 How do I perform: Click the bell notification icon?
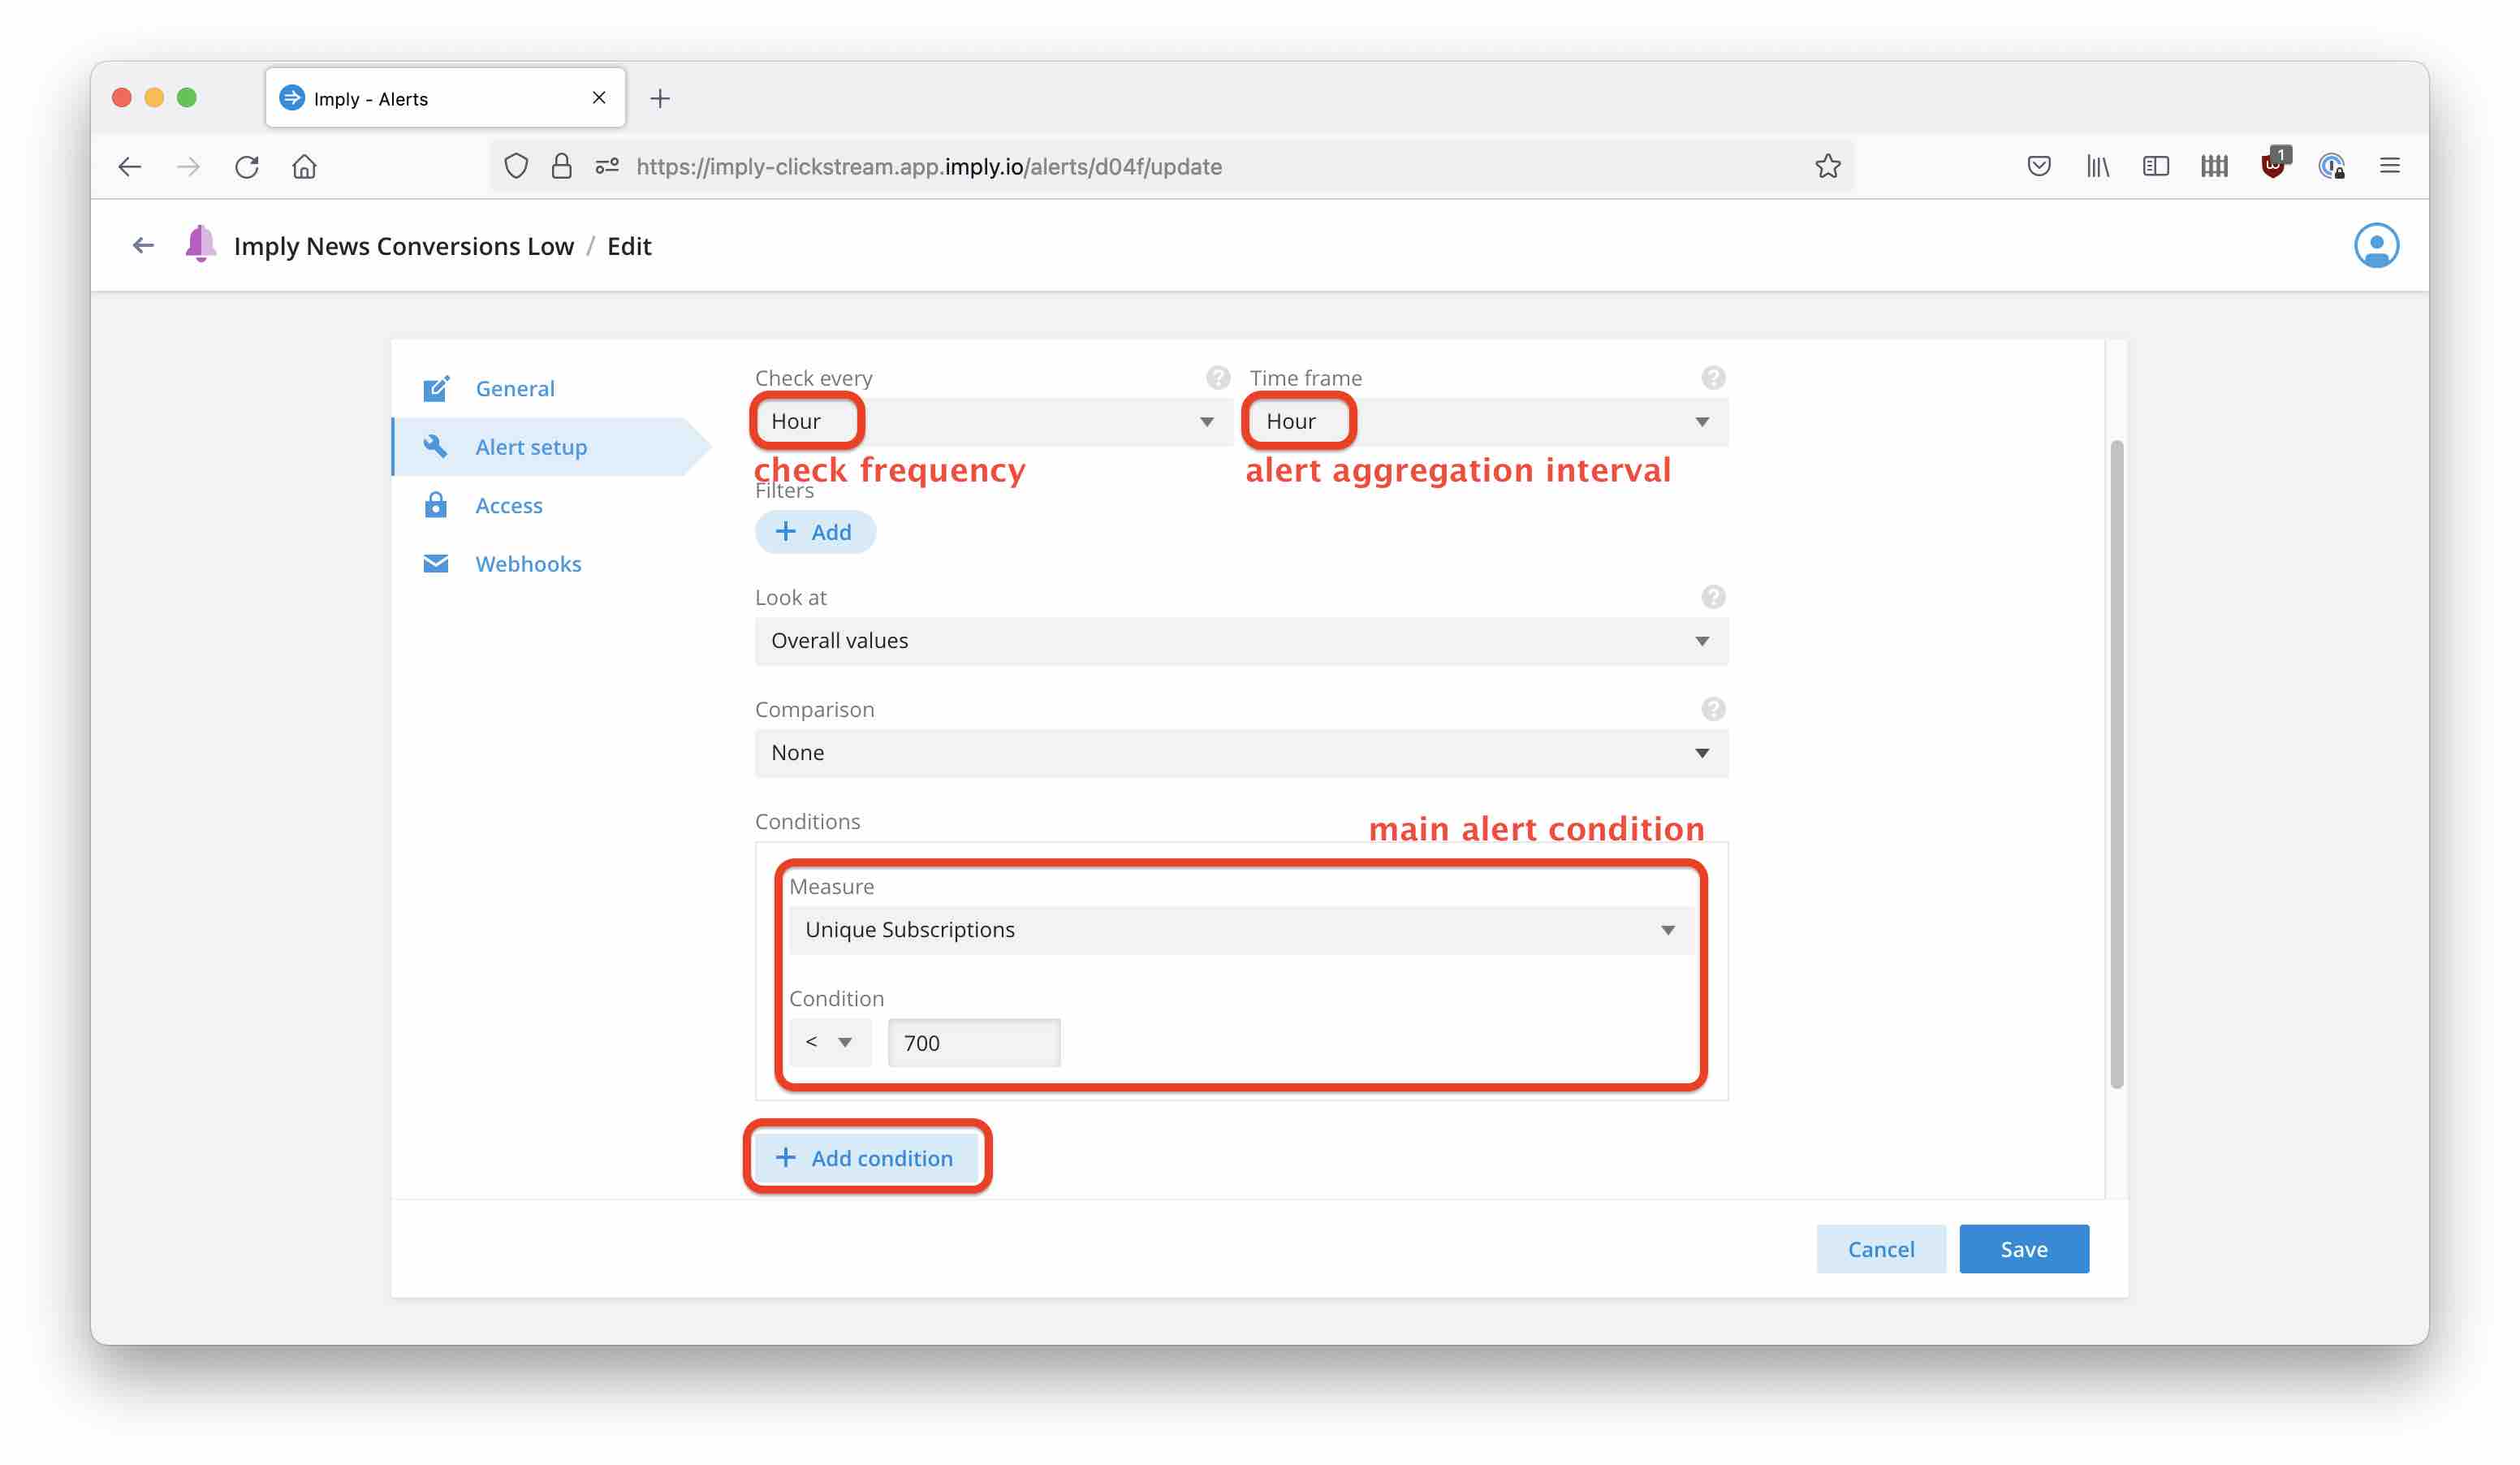tap(201, 244)
